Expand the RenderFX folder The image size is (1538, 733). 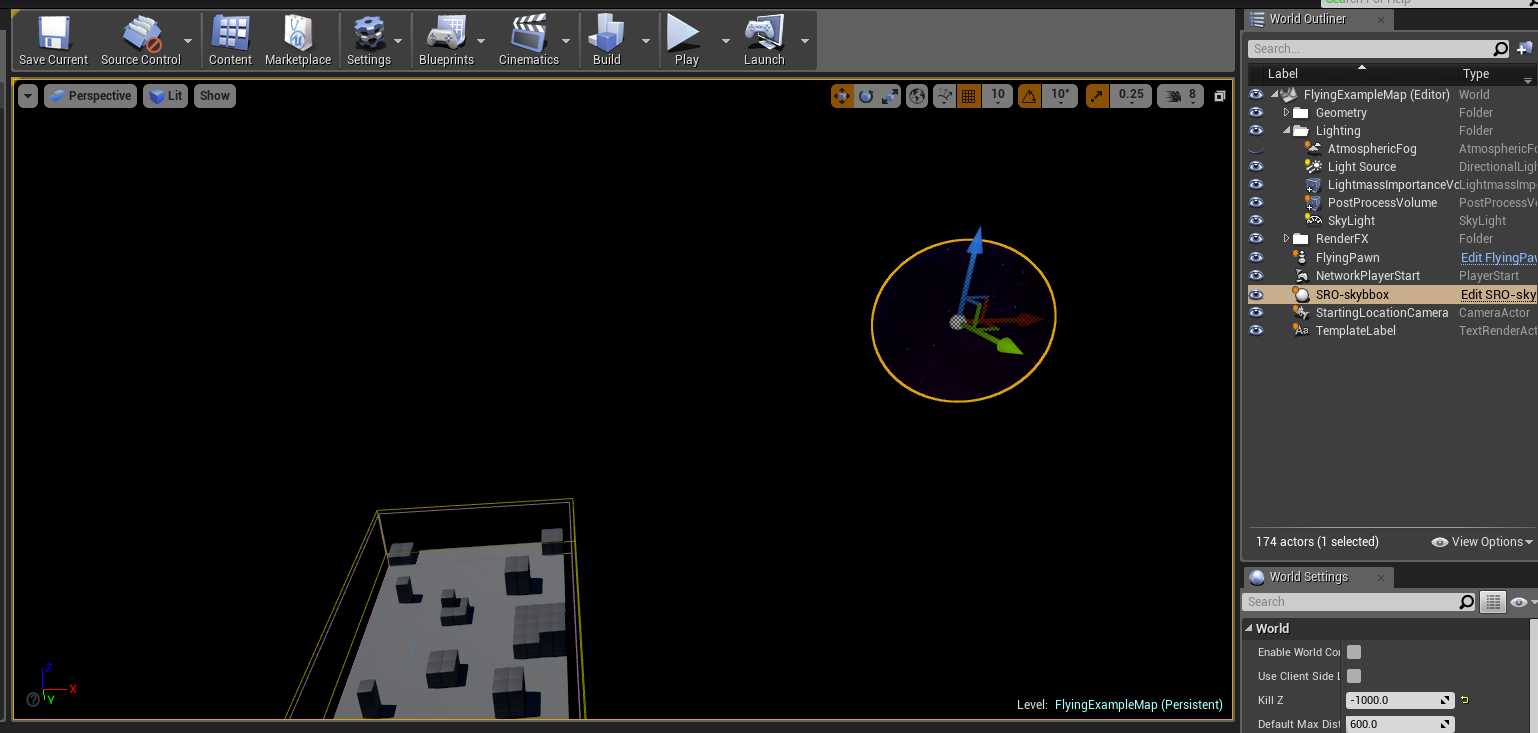(1286, 239)
